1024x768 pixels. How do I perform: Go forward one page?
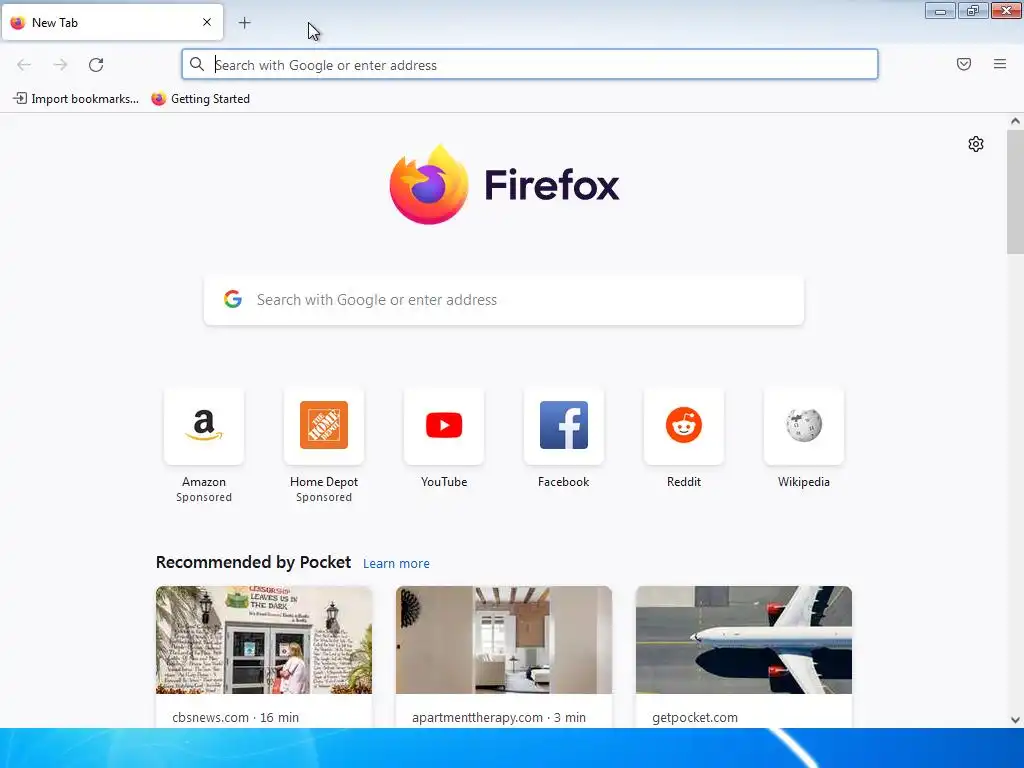point(60,65)
